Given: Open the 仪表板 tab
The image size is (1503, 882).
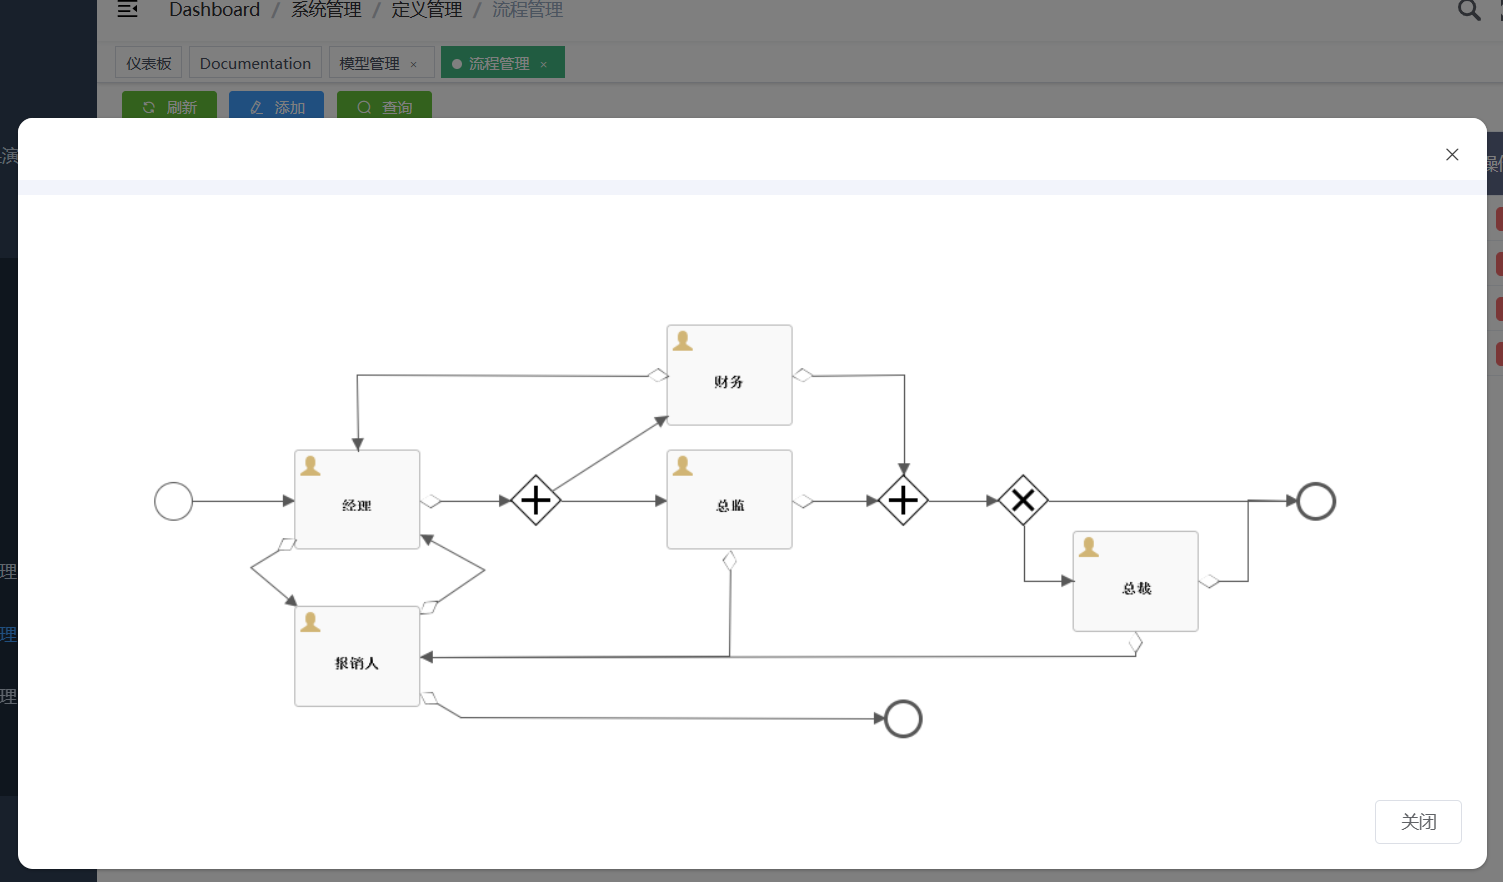Looking at the screenshot, I should [149, 63].
